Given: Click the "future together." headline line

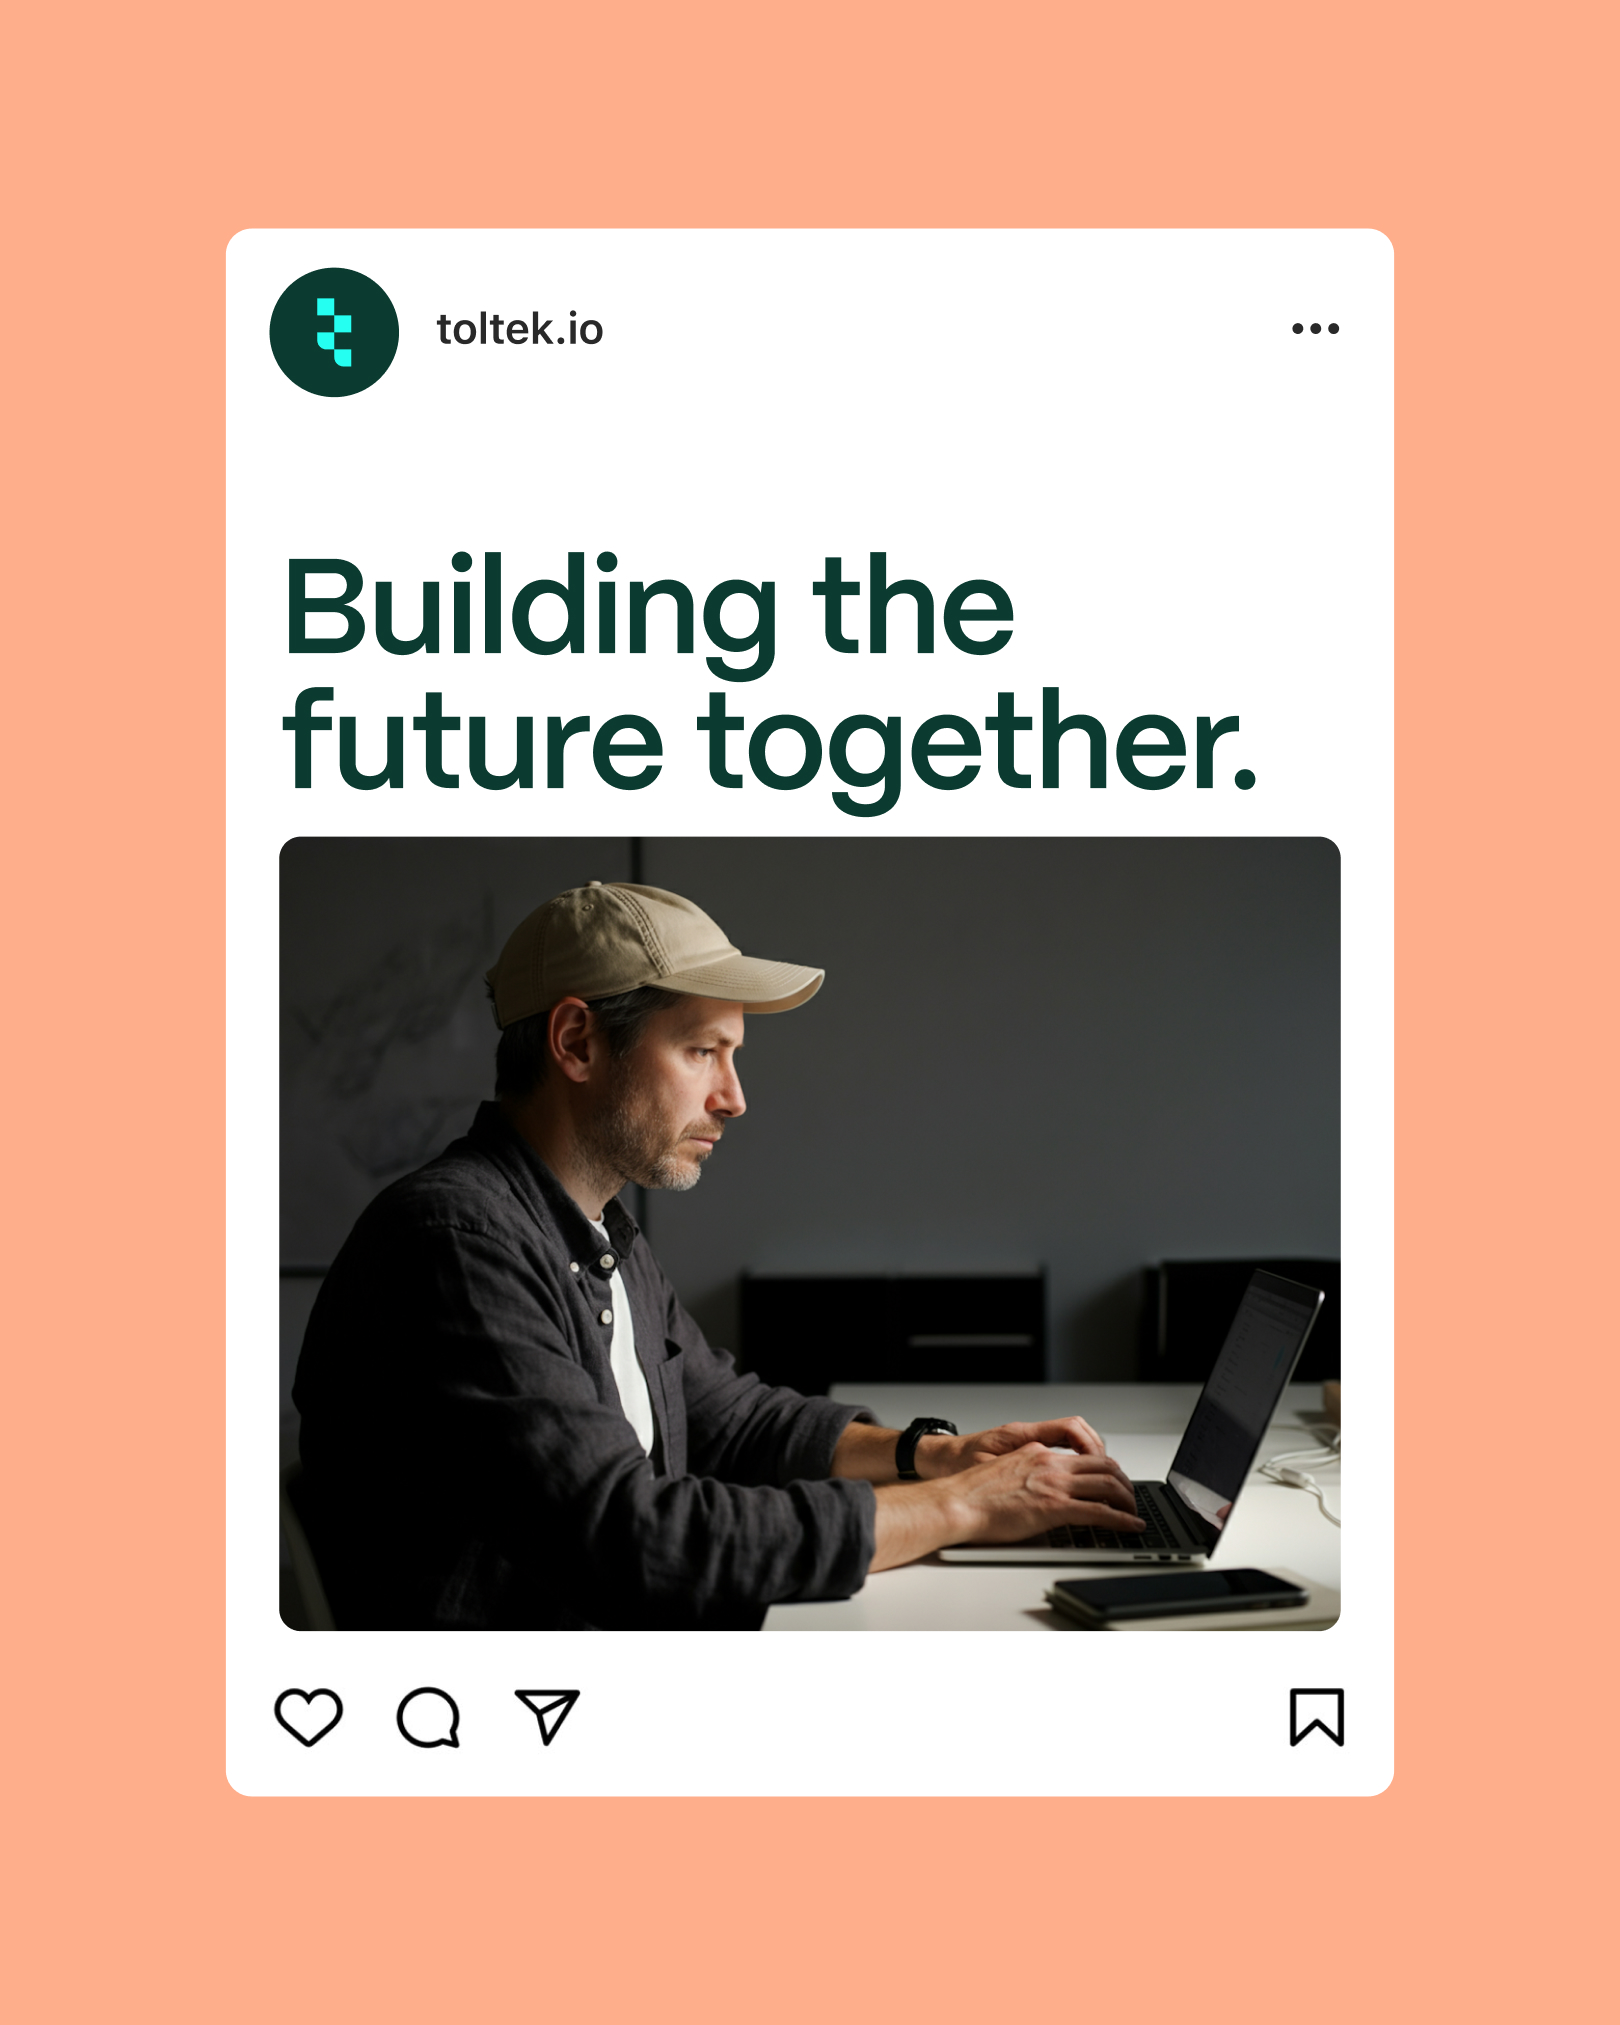Looking at the screenshot, I should click(770, 745).
